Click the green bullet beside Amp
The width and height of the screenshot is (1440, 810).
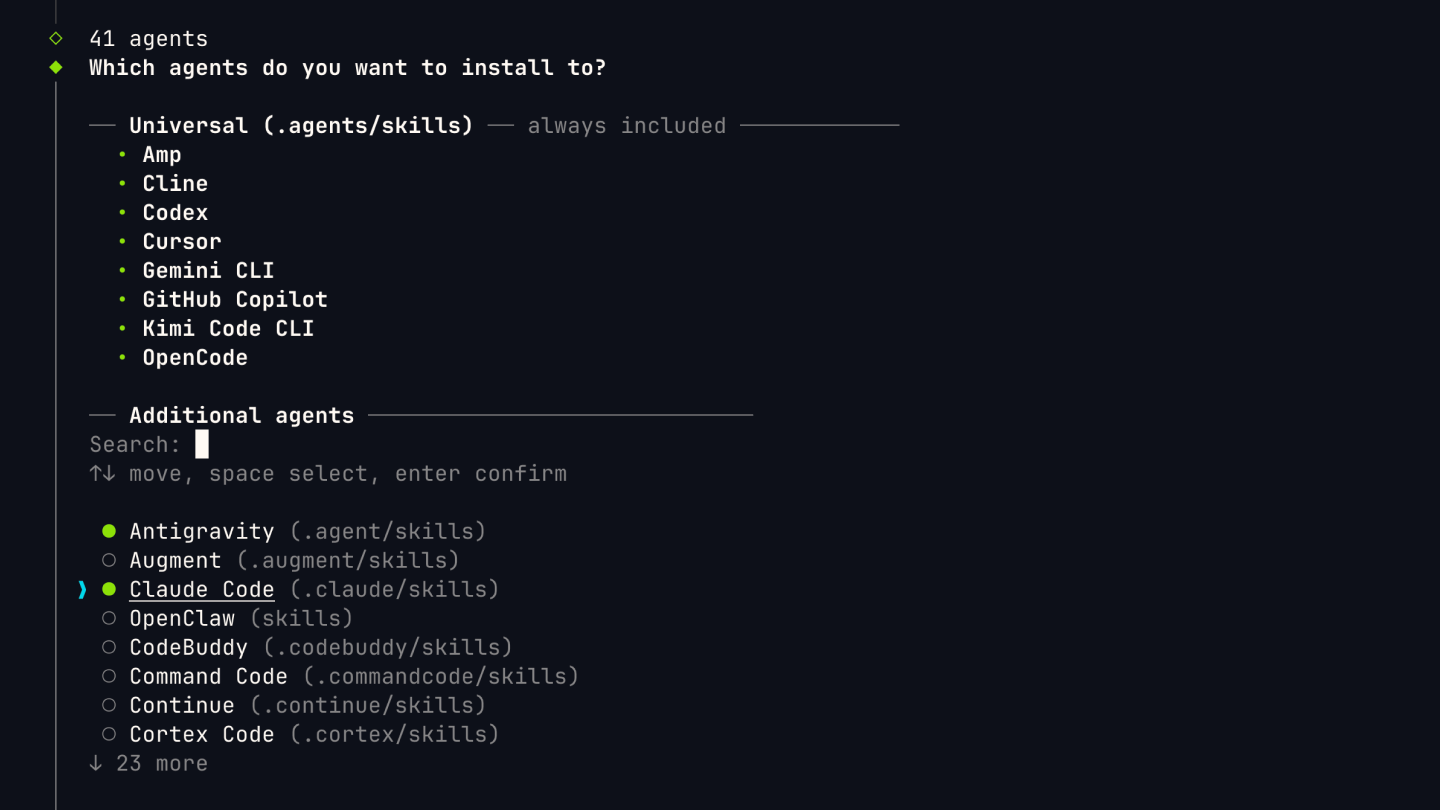(122, 154)
